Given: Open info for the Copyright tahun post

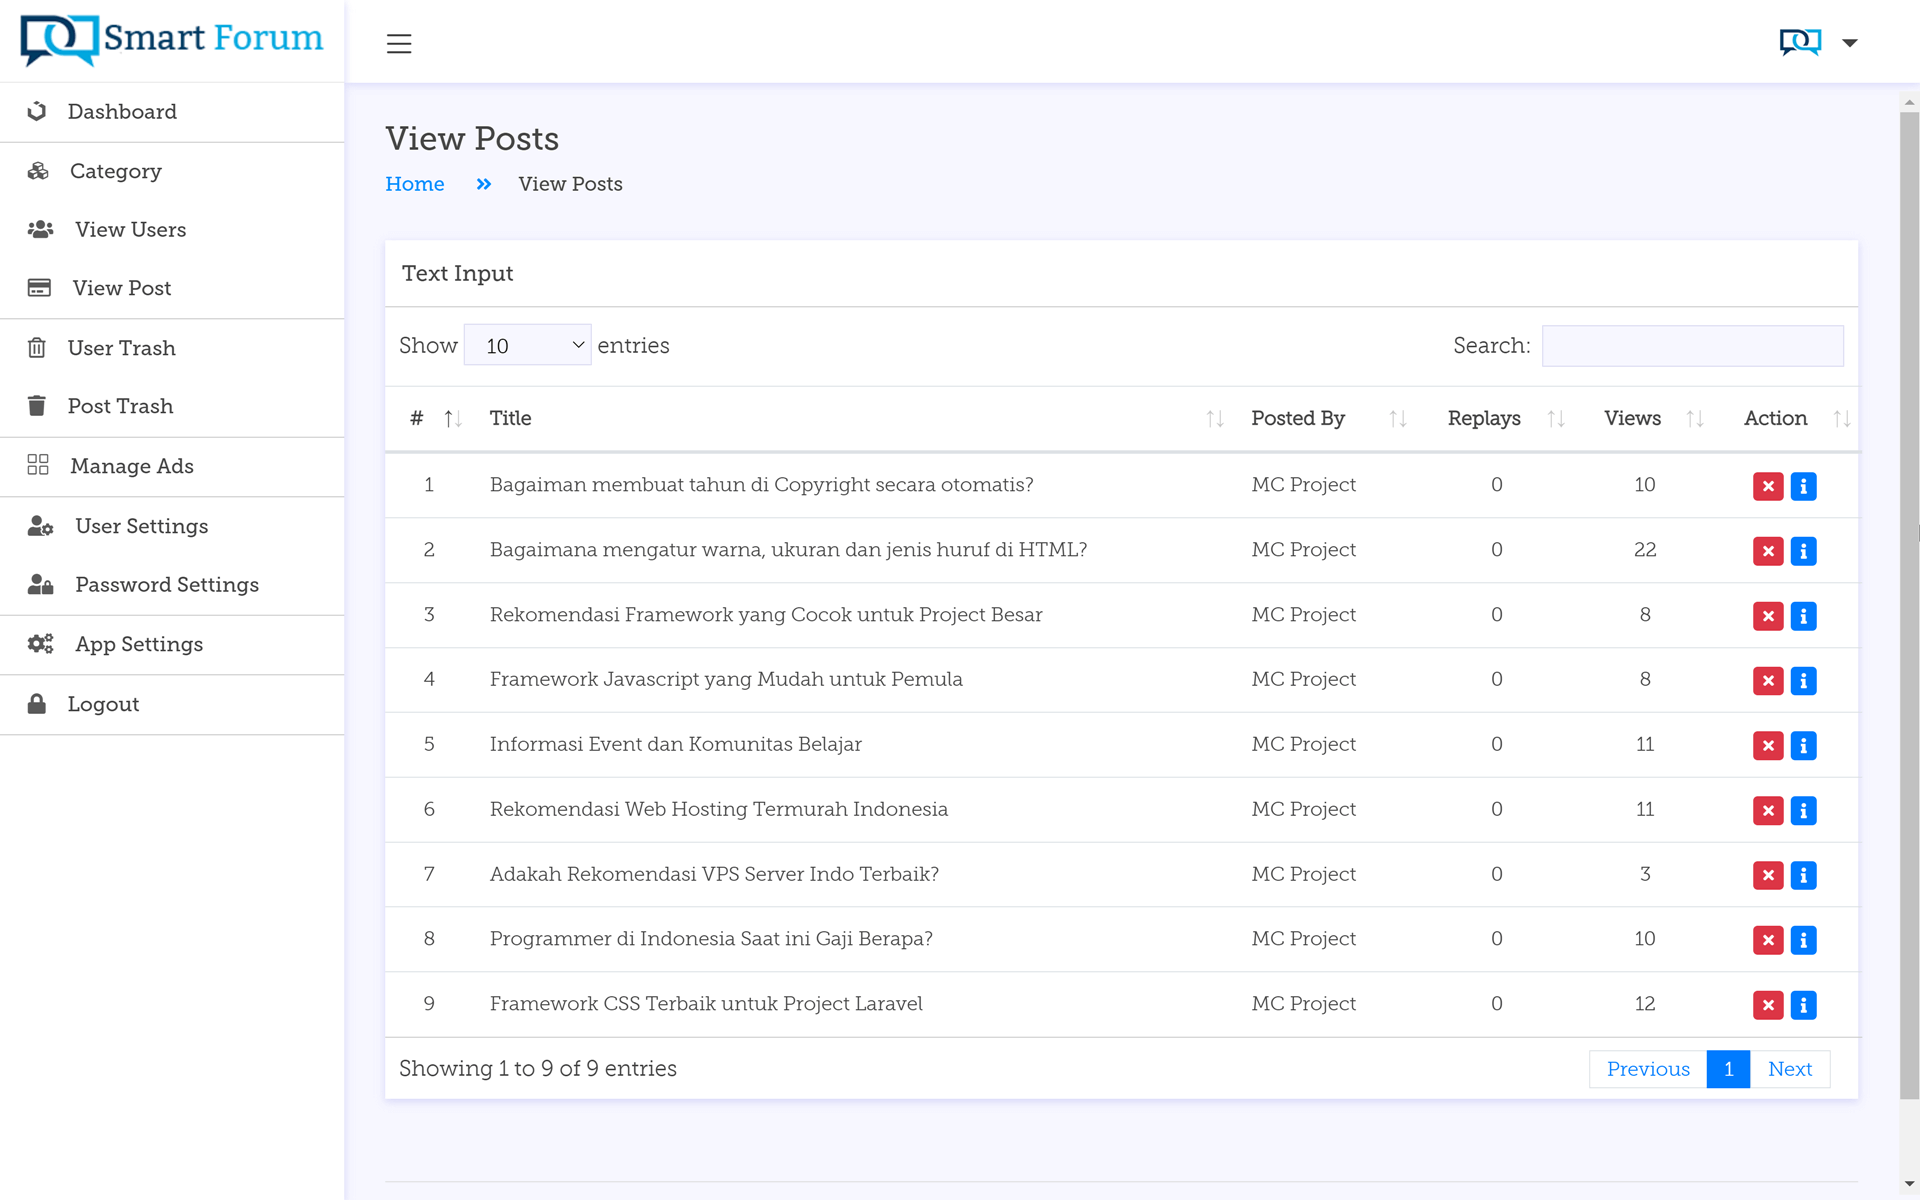Looking at the screenshot, I should click(1804, 486).
